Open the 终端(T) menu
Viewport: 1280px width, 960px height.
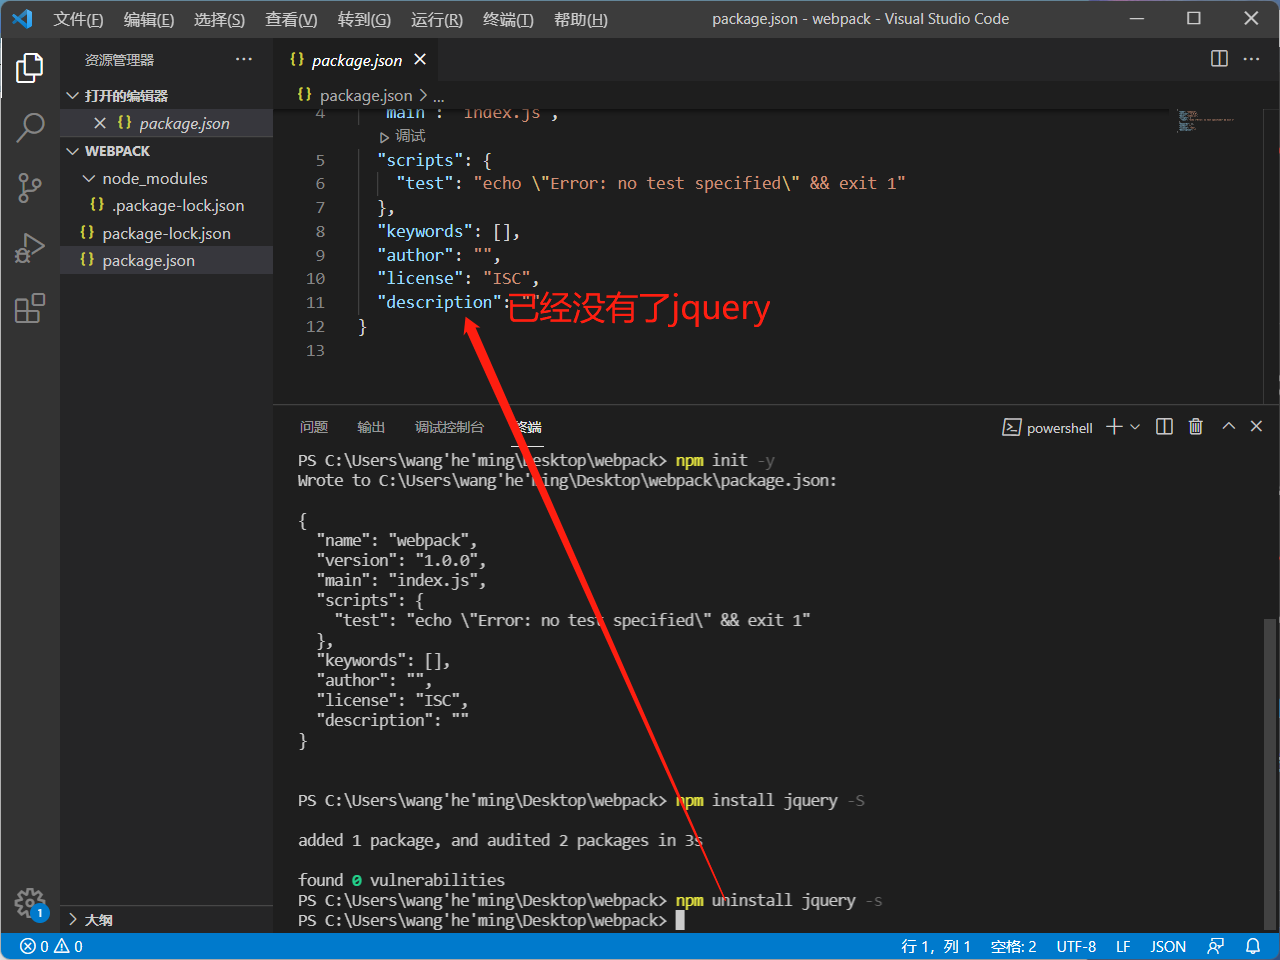point(508,19)
